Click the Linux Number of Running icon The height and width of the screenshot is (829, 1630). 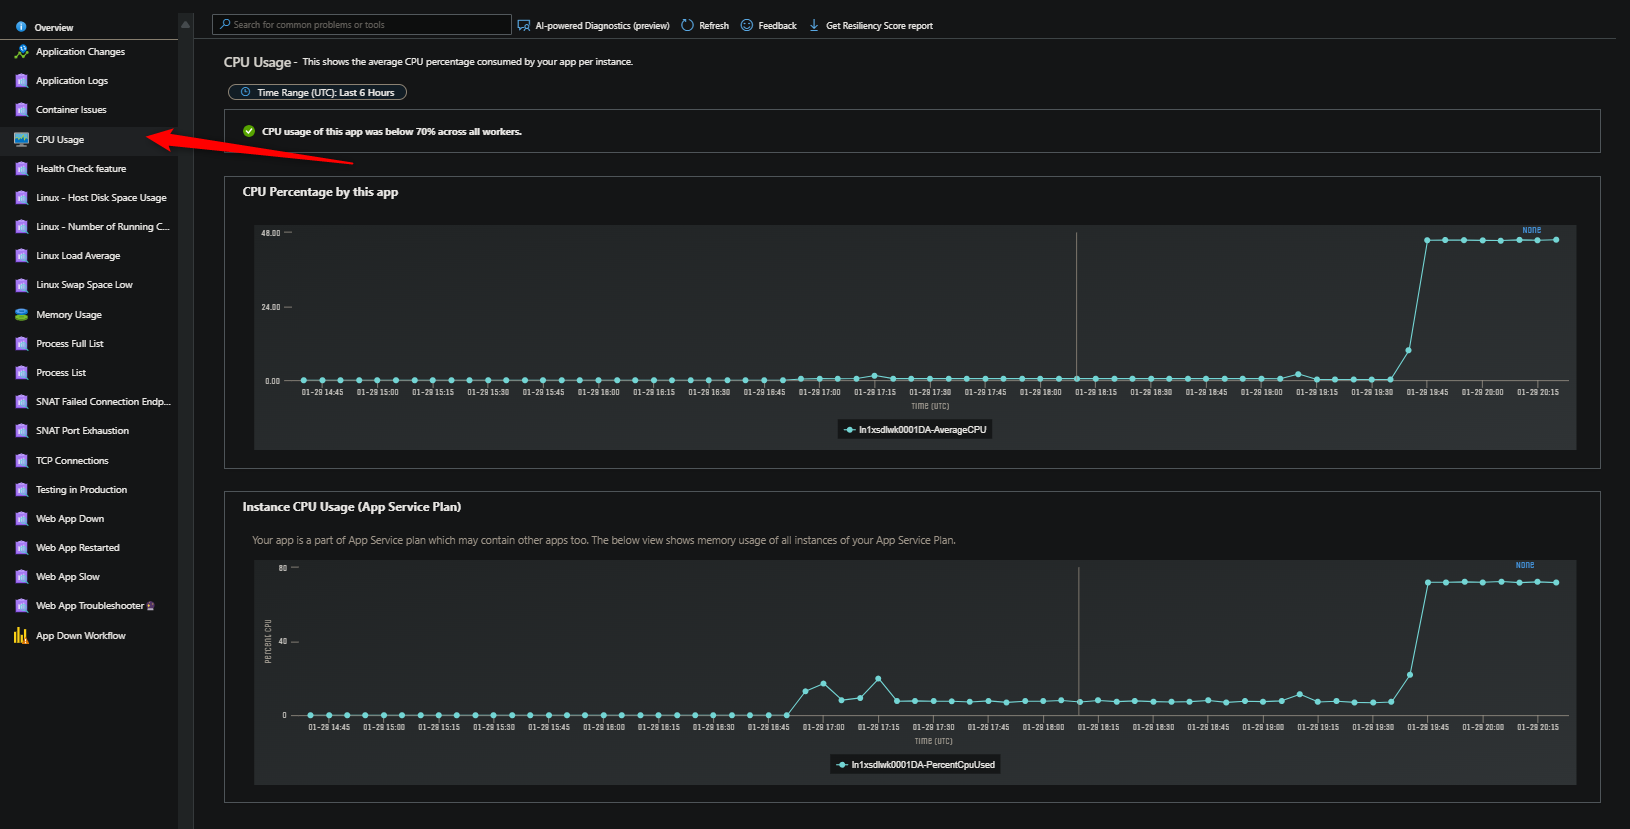coord(21,227)
